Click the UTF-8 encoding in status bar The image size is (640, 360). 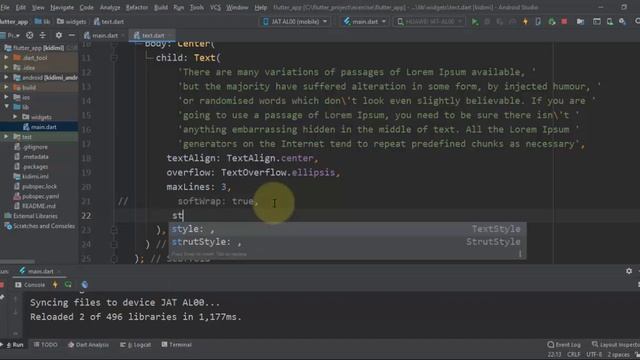594,354
